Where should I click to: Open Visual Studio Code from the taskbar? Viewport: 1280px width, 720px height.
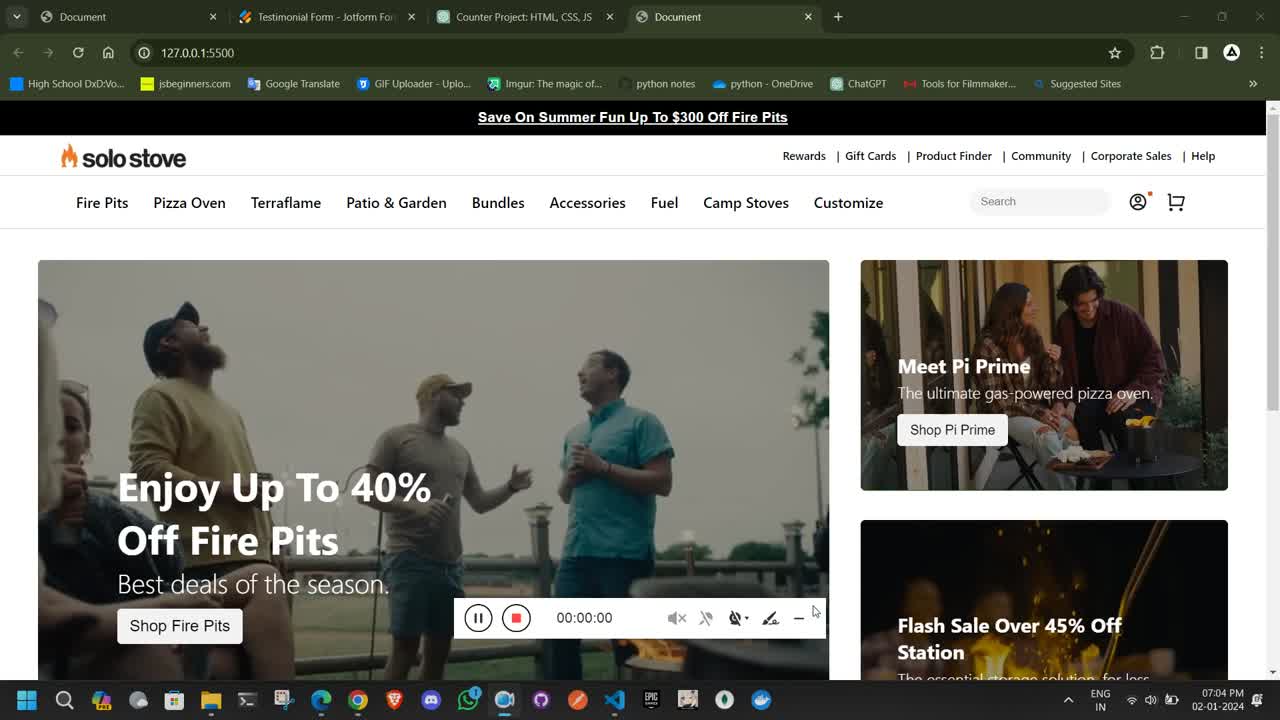[614, 700]
